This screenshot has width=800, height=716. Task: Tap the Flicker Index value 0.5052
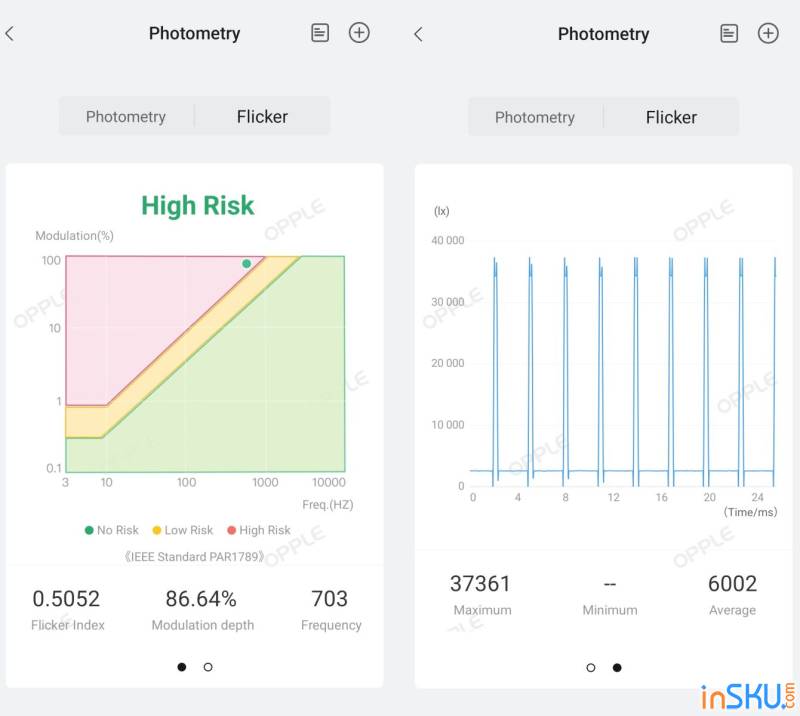pos(66,599)
